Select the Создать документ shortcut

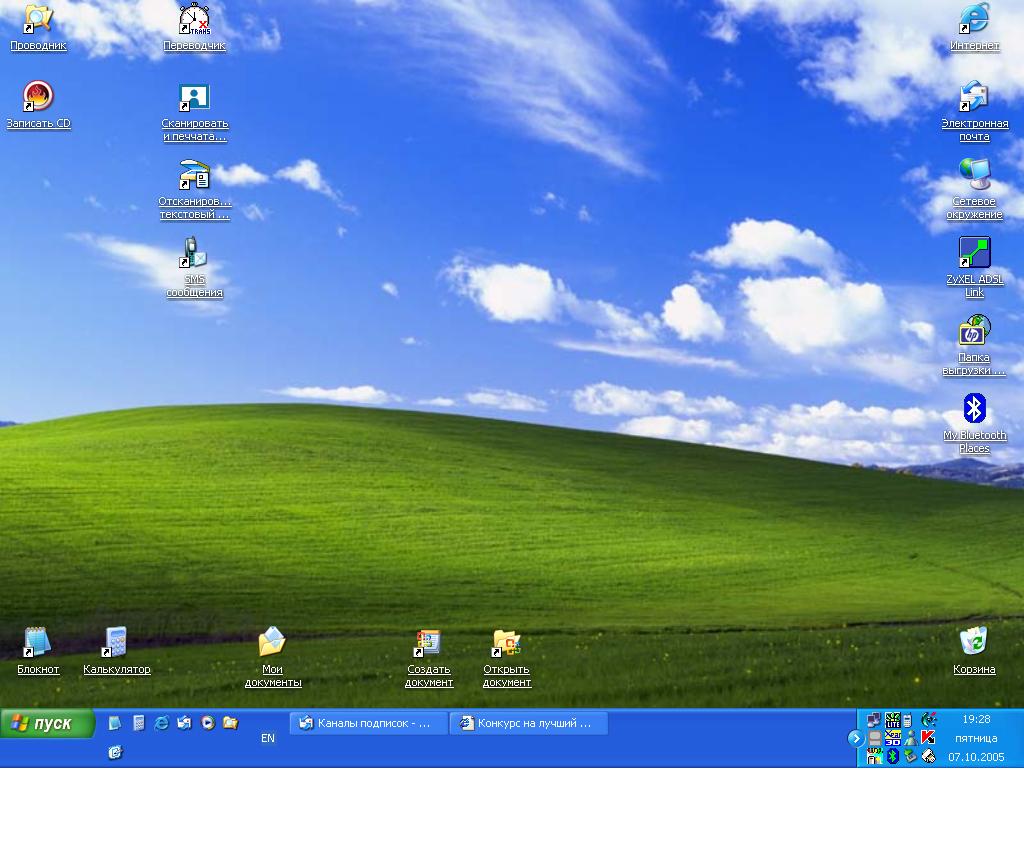428,658
